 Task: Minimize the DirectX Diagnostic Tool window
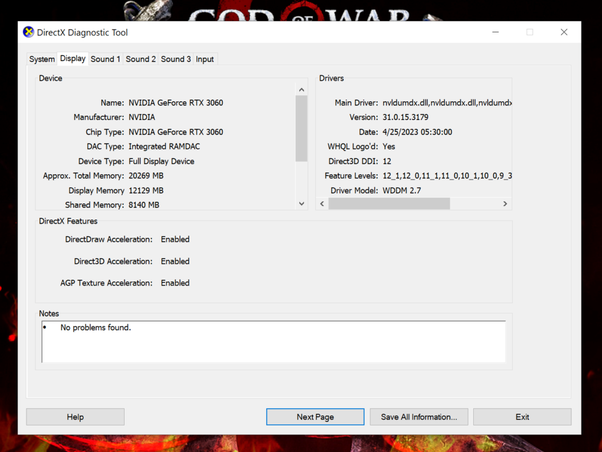click(x=496, y=32)
